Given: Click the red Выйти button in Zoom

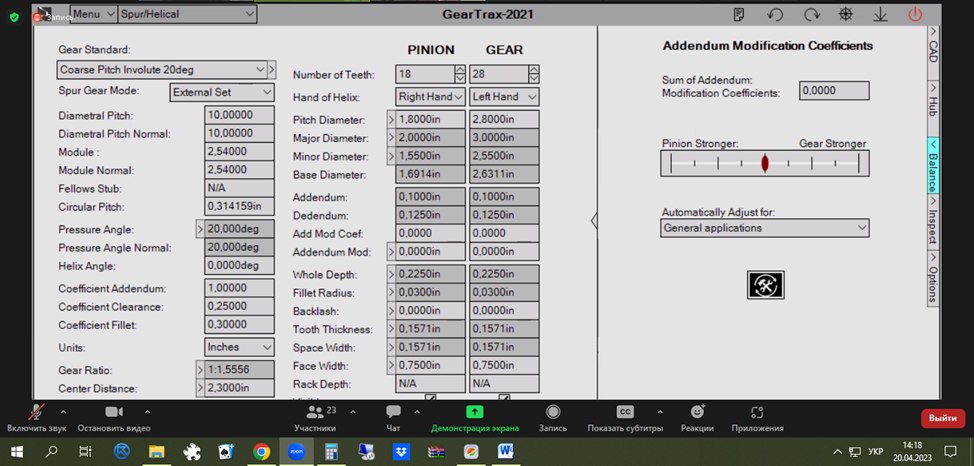Looking at the screenshot, I should pos(942,418).
